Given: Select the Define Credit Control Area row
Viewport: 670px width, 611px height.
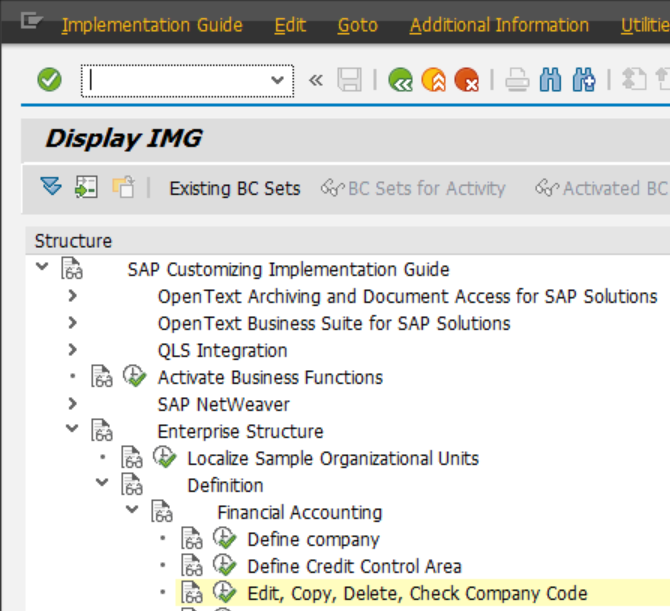Looking at the screenshot, I should coord(355,566).
